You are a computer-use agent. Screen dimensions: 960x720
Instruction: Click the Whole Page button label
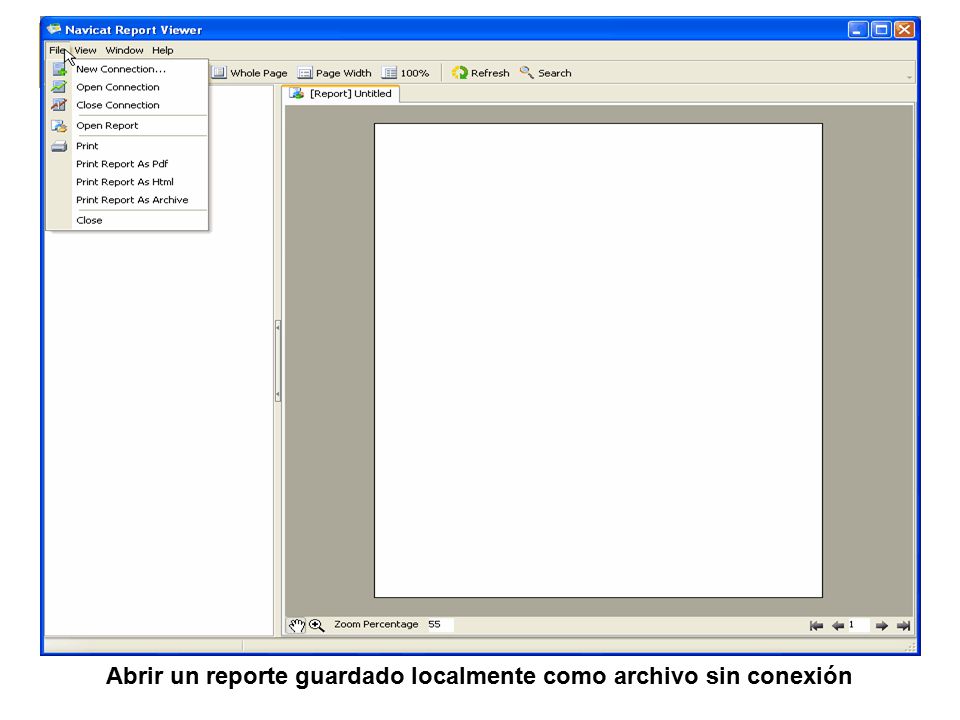click(259, 73)
